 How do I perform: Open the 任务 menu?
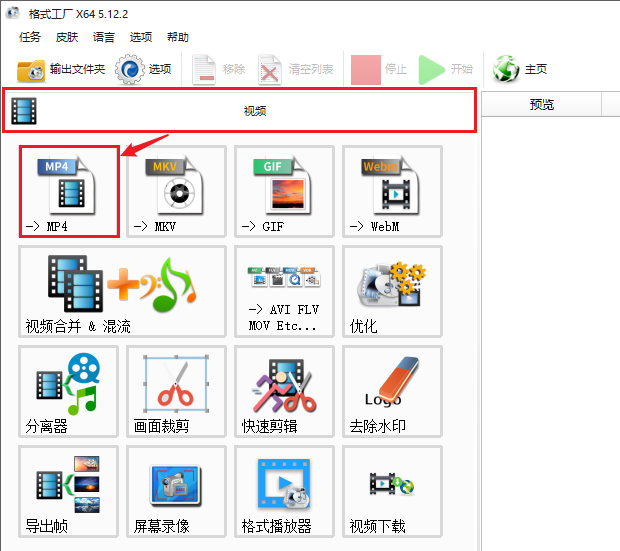click(x=30, y=37)
